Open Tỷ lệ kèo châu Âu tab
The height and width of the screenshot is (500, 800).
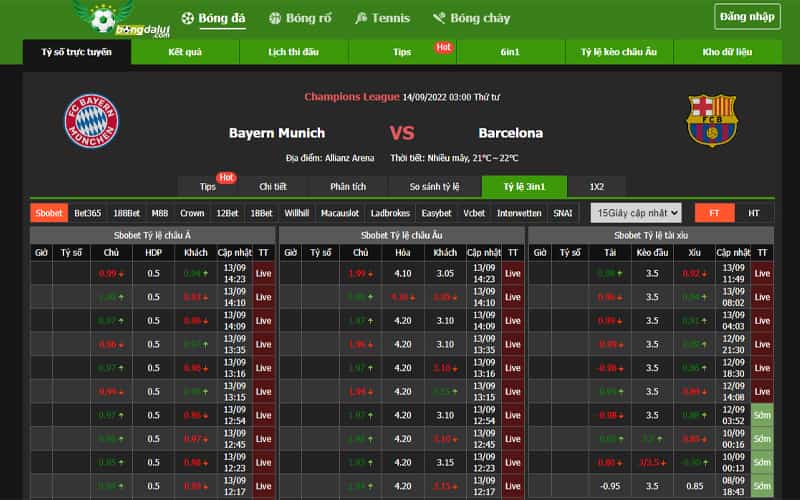click(x=619, y=52)
